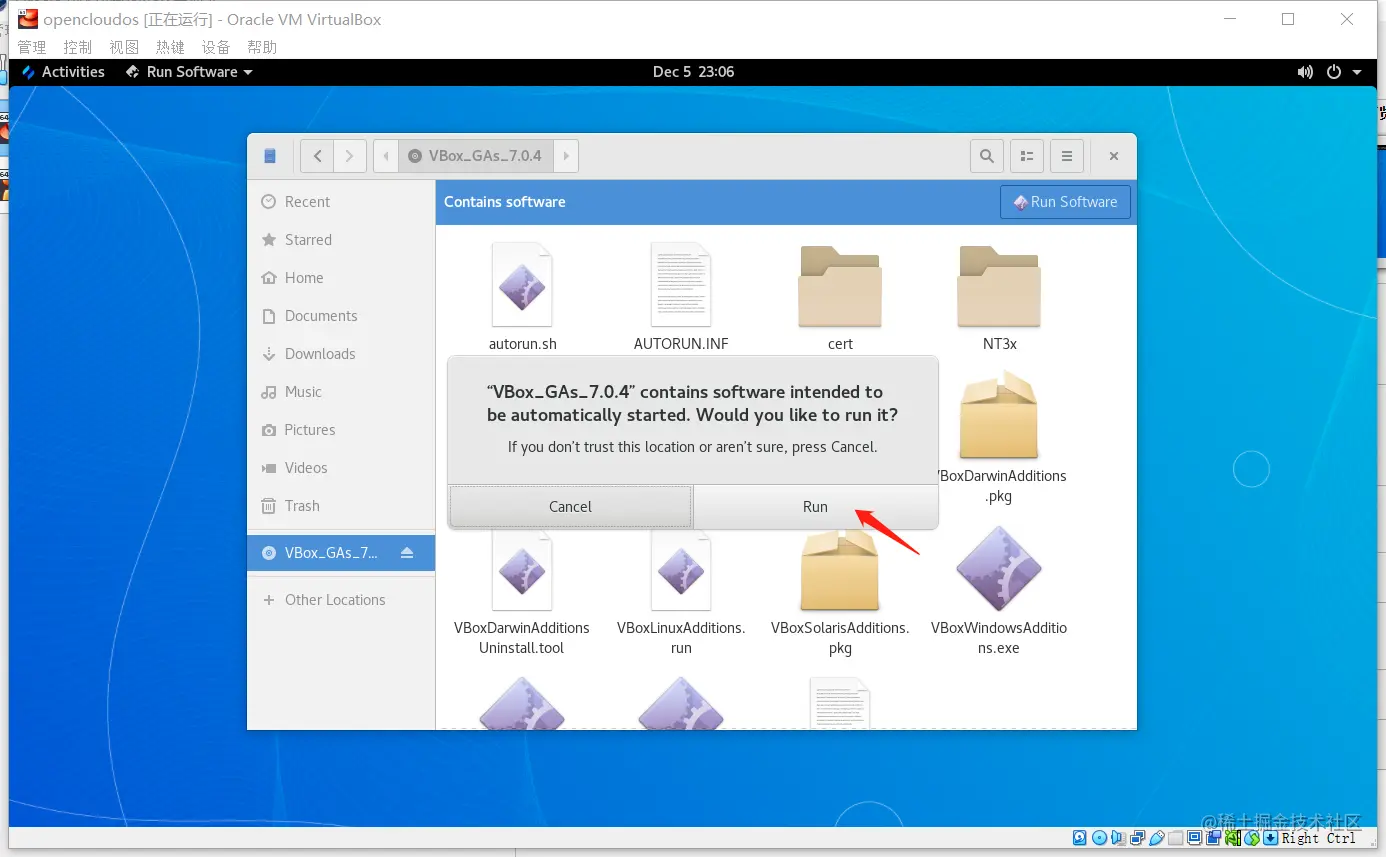Click the audio status icon in VirtualBox
This screenshot has height=857, width=1386.
coord(1119,838)
